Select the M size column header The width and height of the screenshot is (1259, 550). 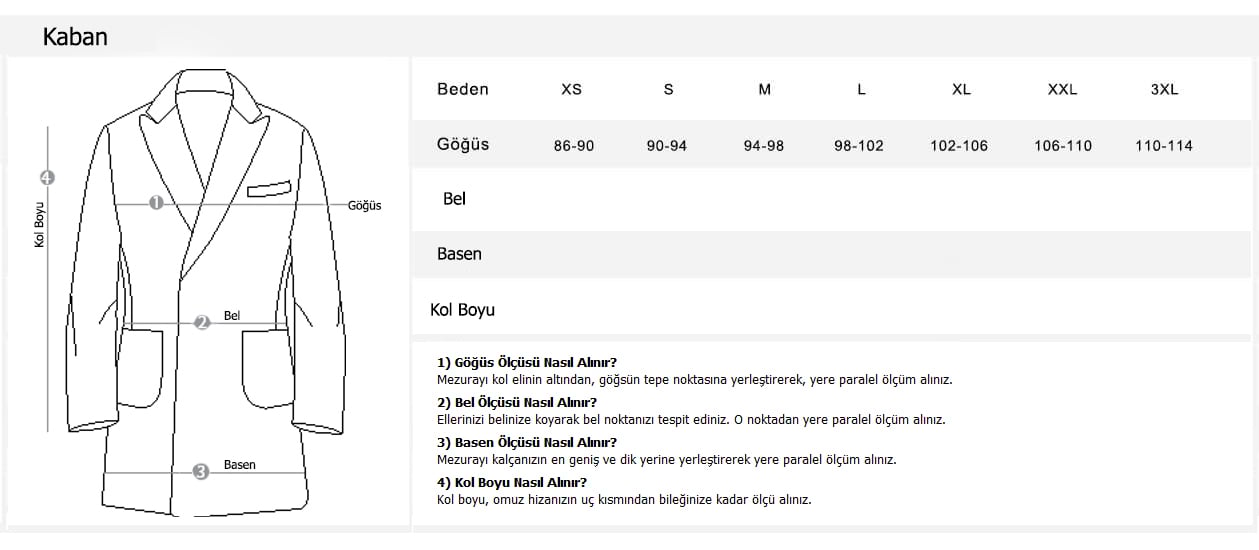pos(765,89)
